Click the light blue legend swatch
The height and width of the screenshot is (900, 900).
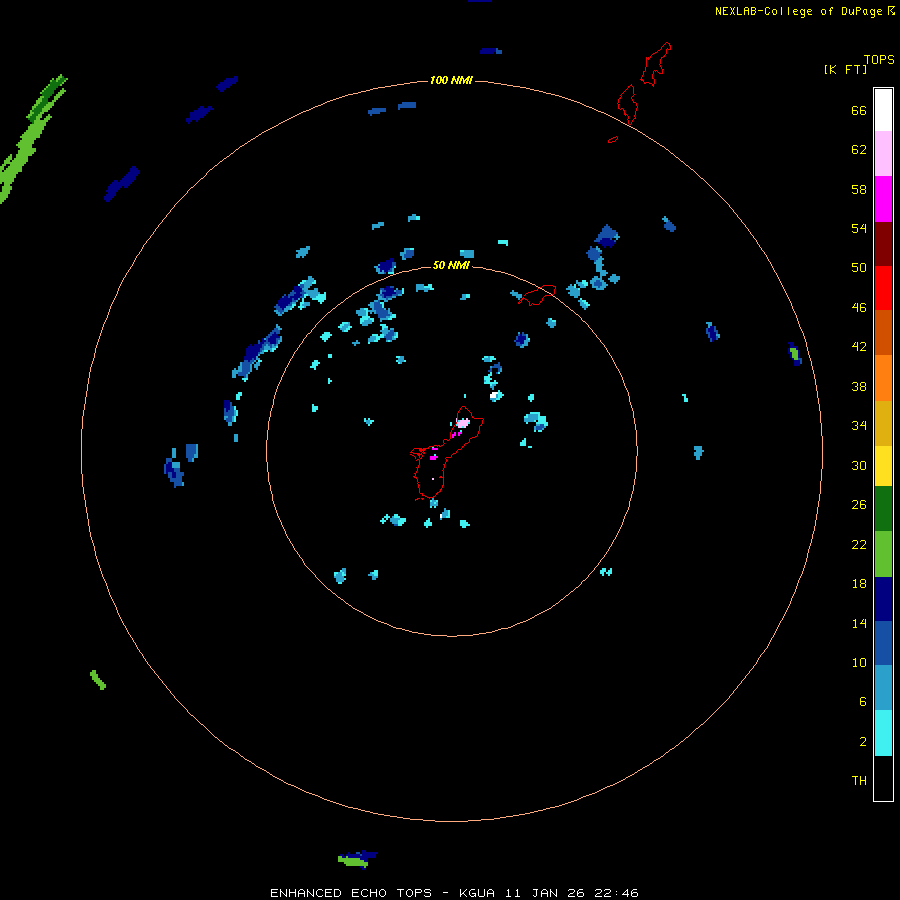coord(883,688)
